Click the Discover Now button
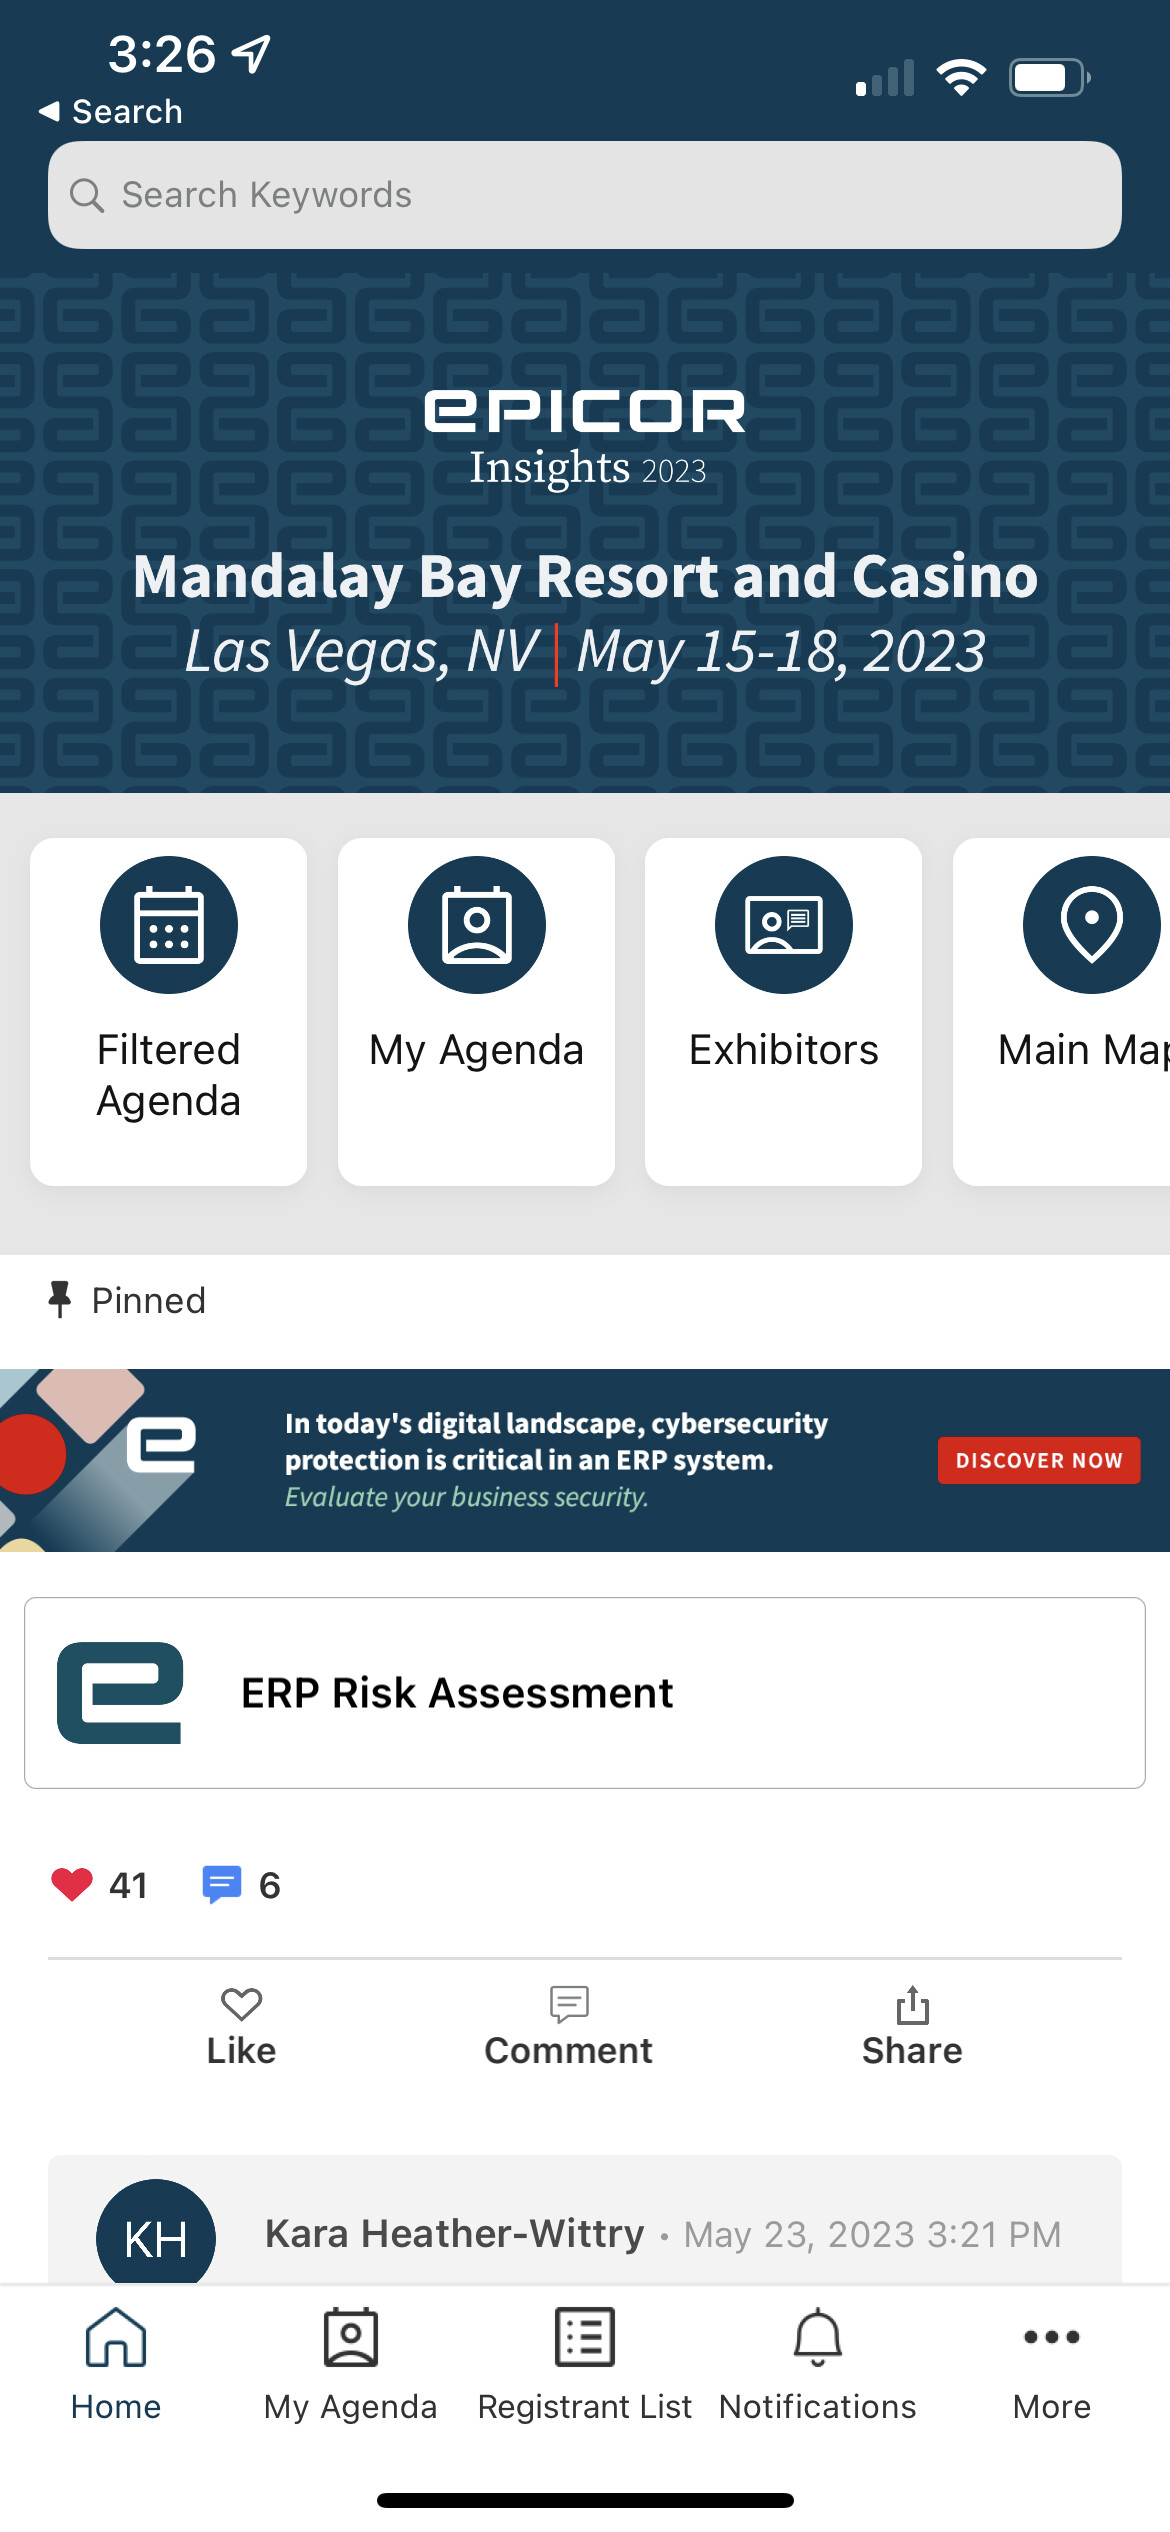Screen dimensions: 1170x2532 pyautogui.click(x=1039, y=1461)
